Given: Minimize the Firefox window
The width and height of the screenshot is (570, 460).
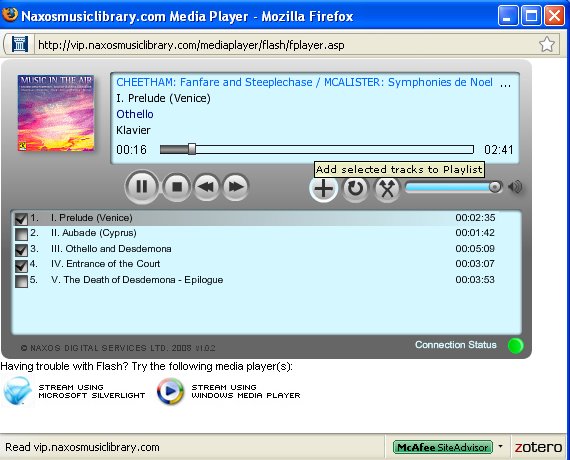Looking at the screenshot, I should 508,16.
